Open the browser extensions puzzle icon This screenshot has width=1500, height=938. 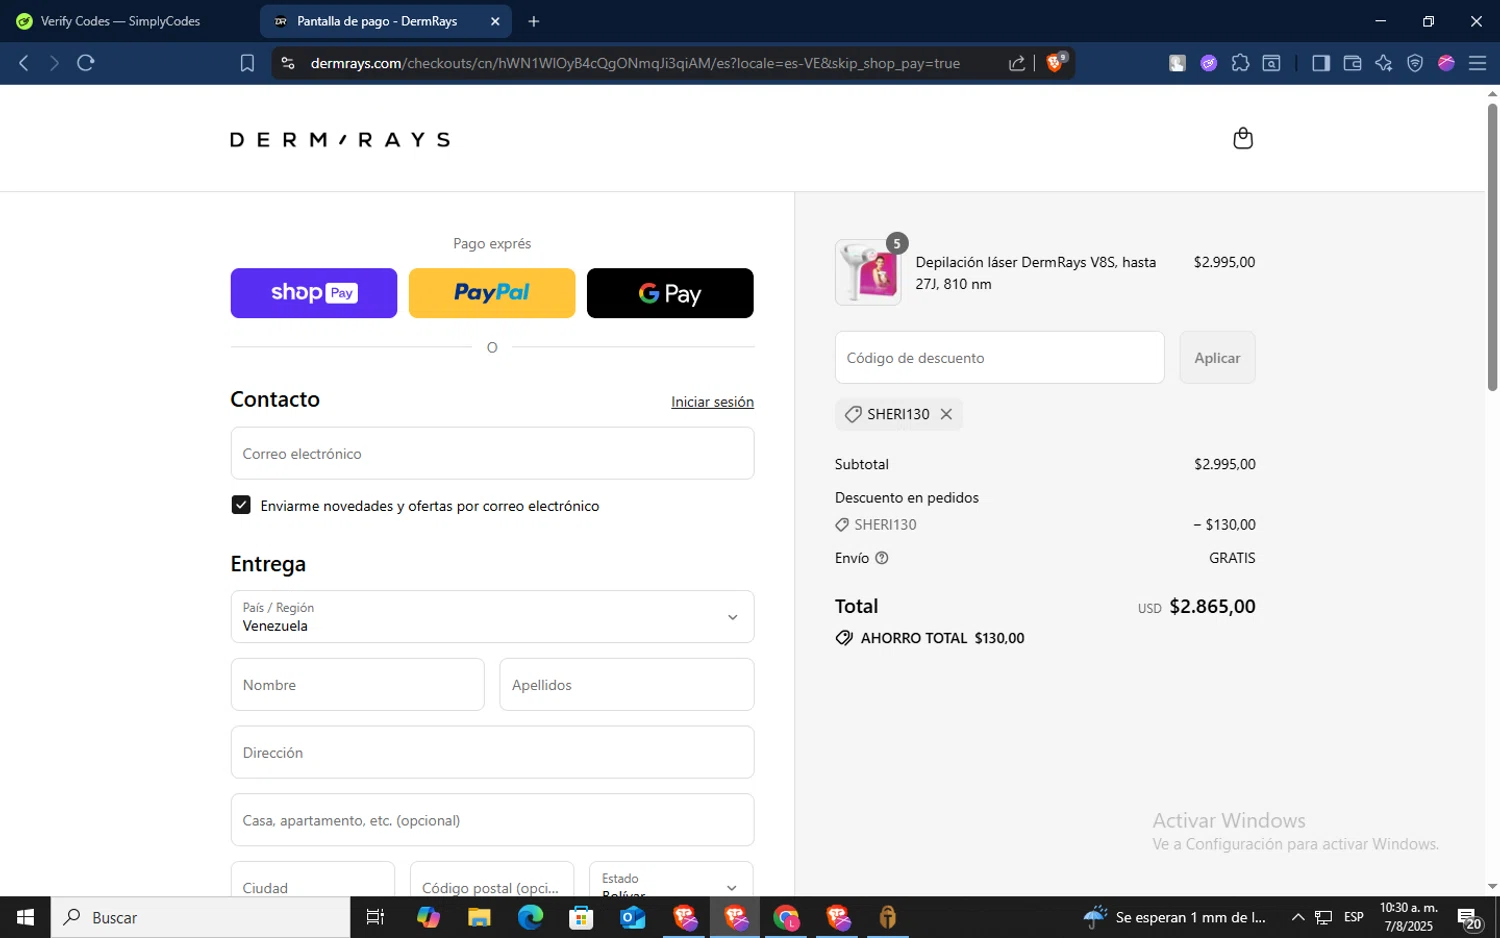[x=1240, y=63]
